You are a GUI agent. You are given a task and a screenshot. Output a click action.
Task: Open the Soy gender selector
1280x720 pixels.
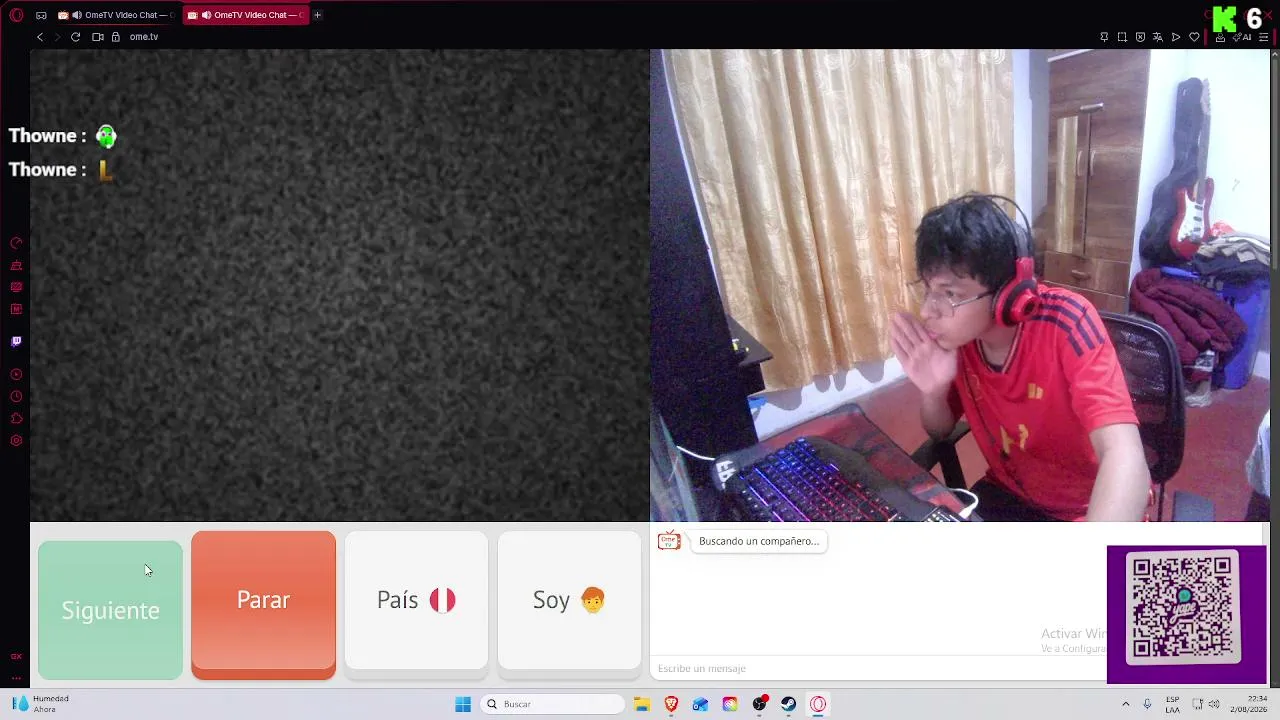click(569, 600)
